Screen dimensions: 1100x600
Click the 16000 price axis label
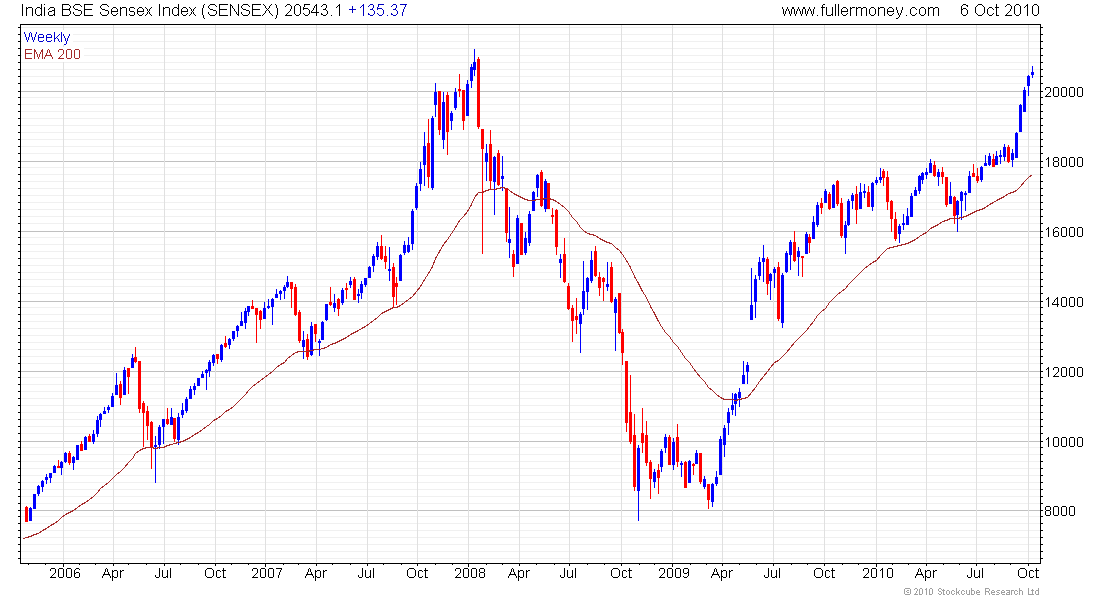coord(1064,232)
